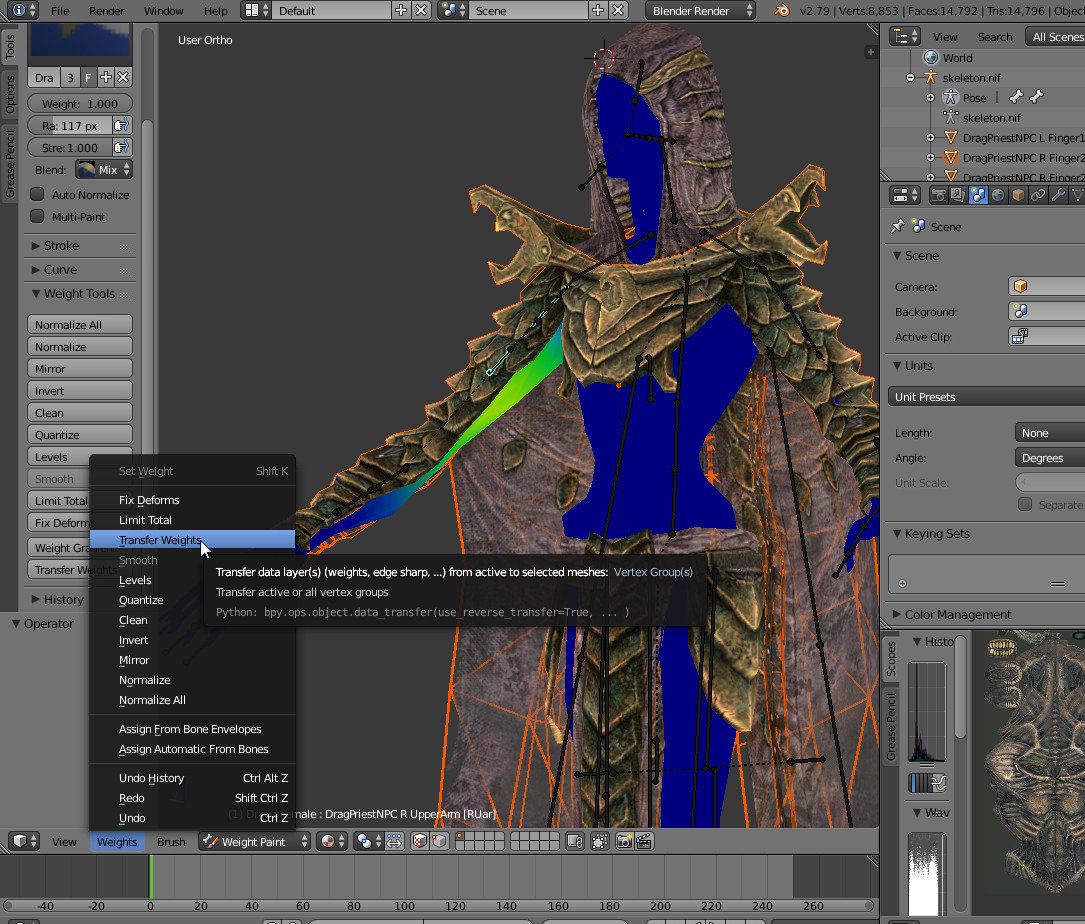Open the Blend Mix dropdown

[104, 170]
